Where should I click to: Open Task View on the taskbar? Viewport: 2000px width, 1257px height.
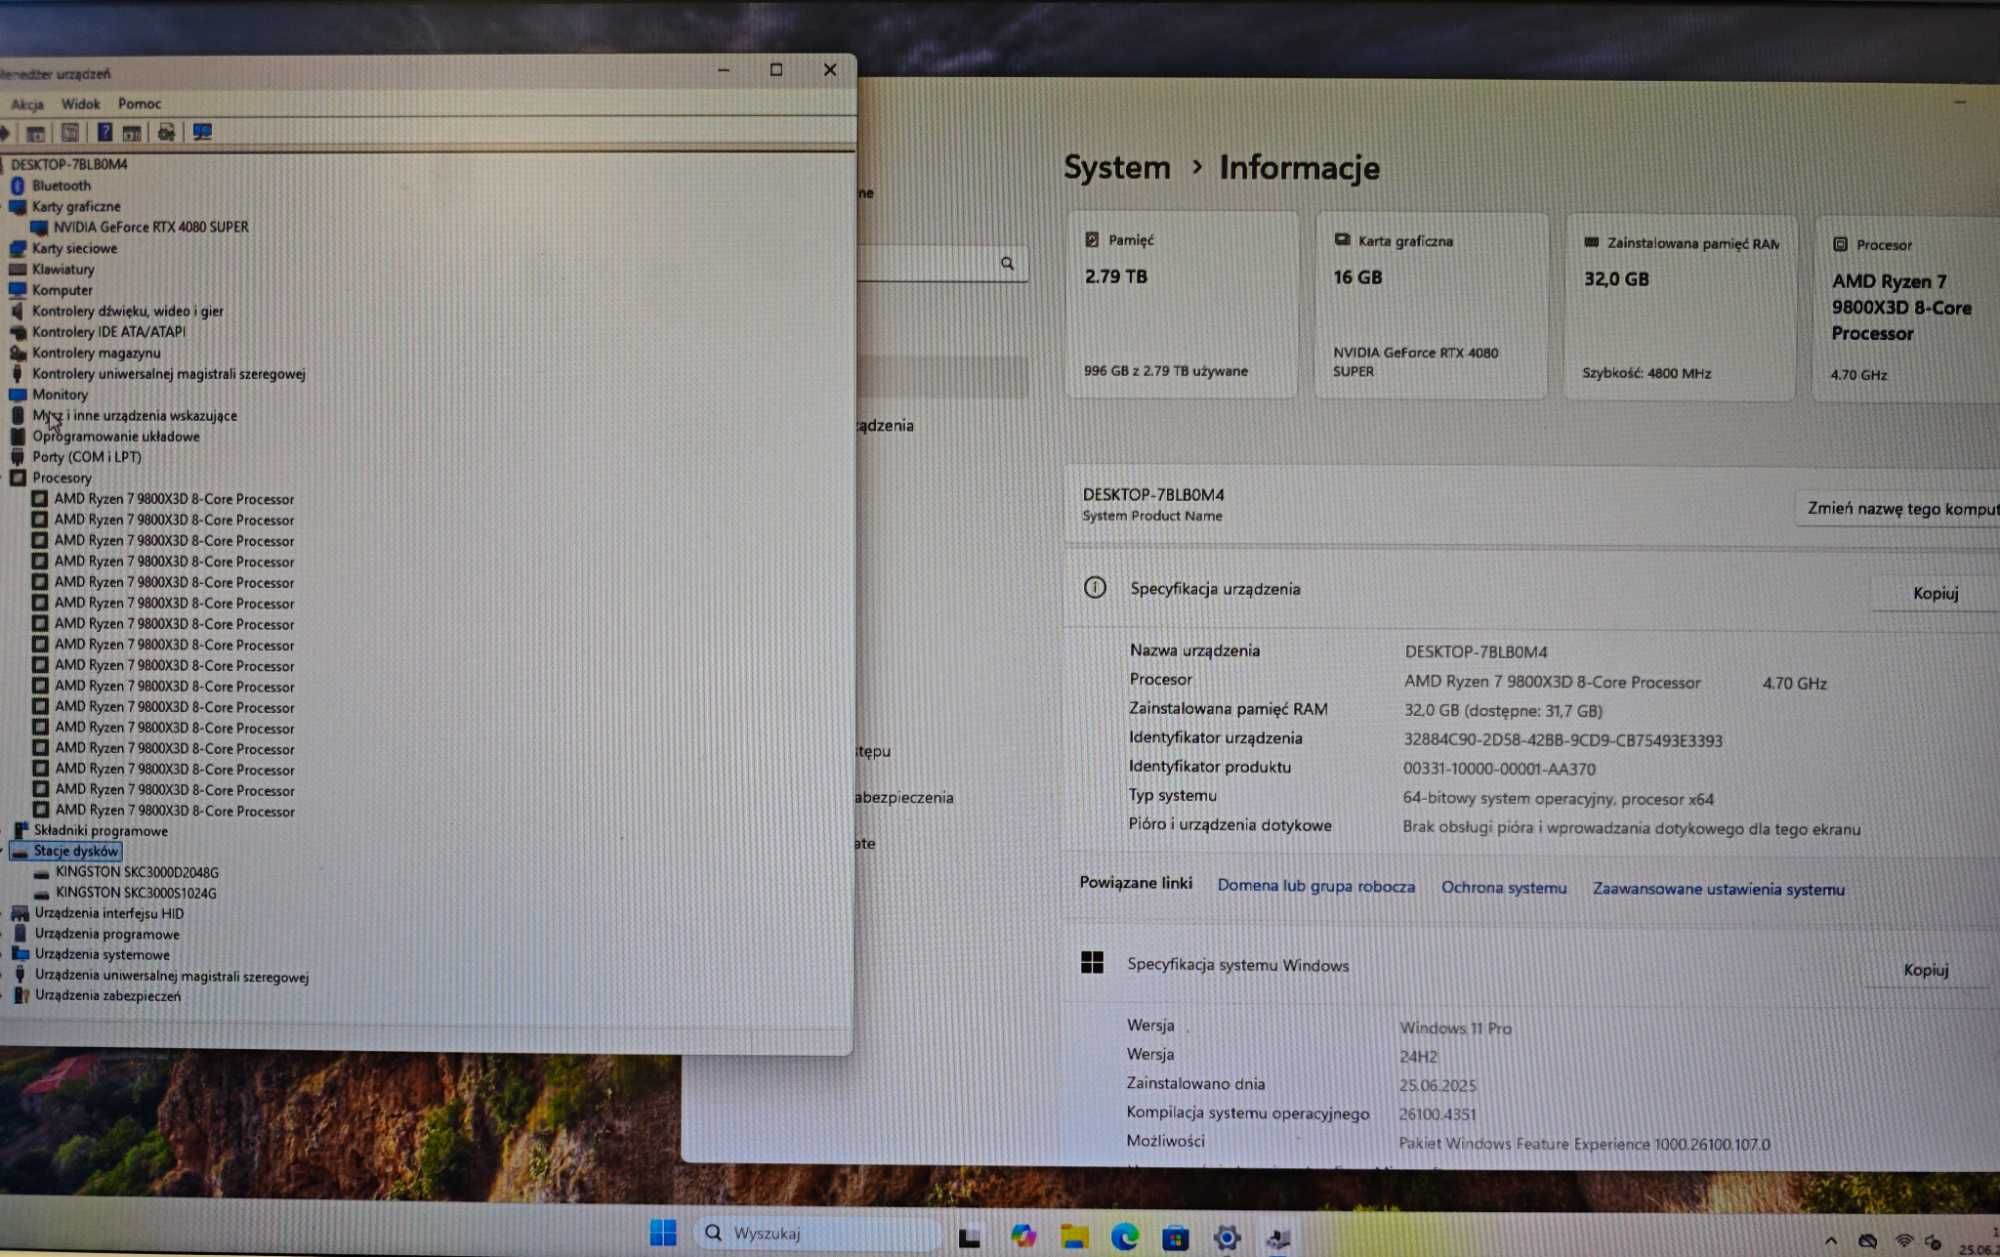pos(969,1238)
